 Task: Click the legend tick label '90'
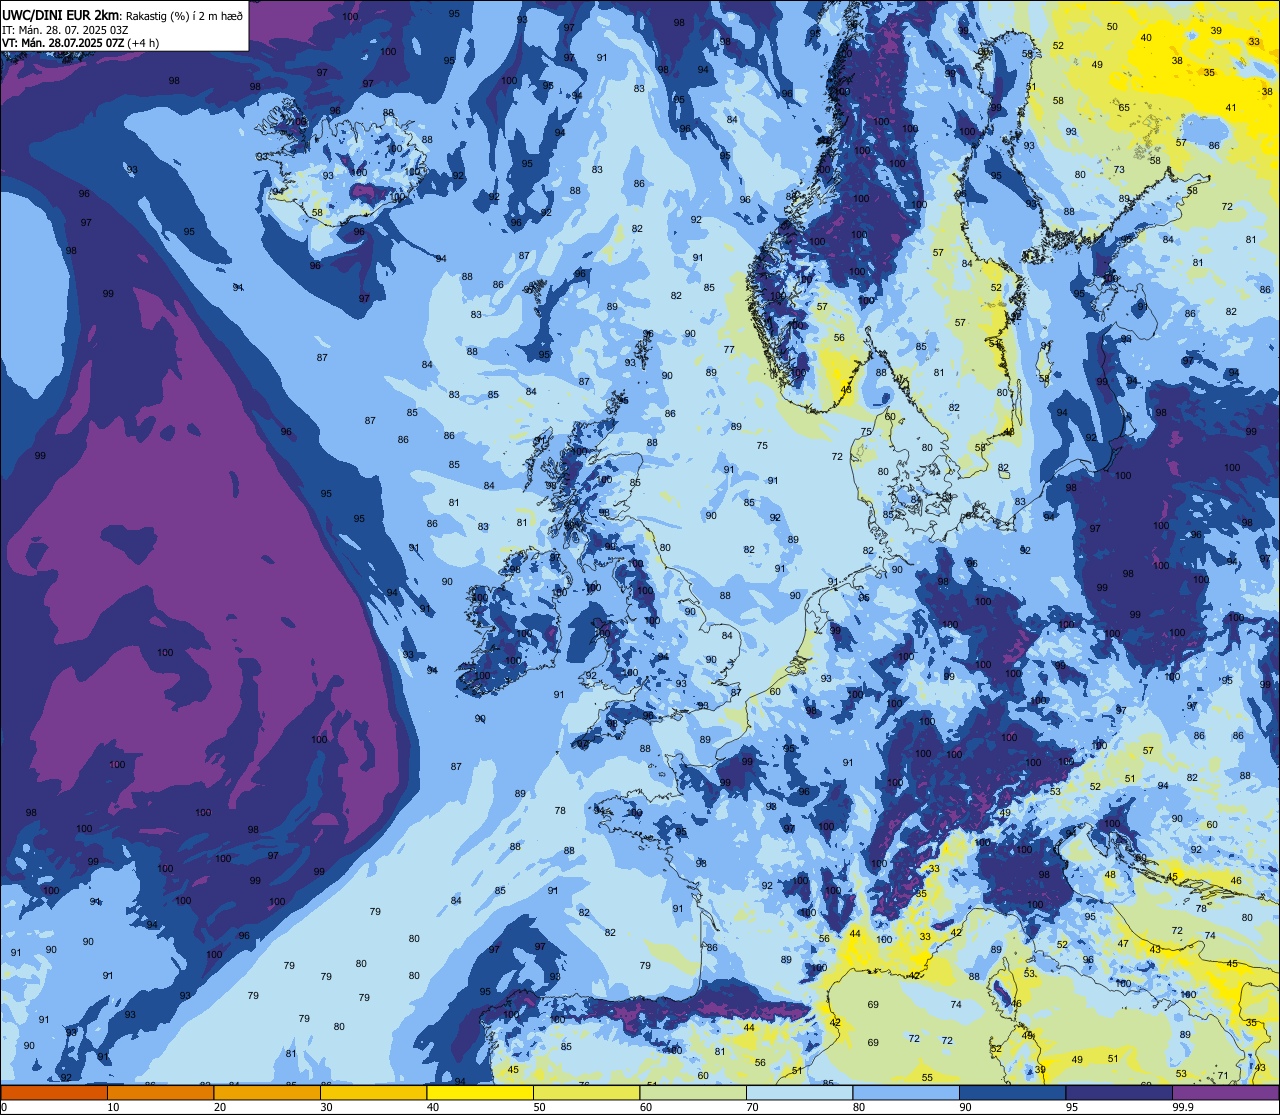[x=965, y=1107]
